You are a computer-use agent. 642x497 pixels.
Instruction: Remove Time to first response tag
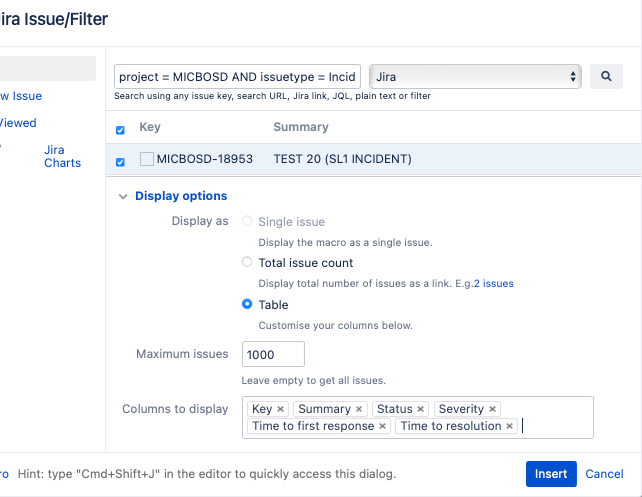click(x=382, y=426)
